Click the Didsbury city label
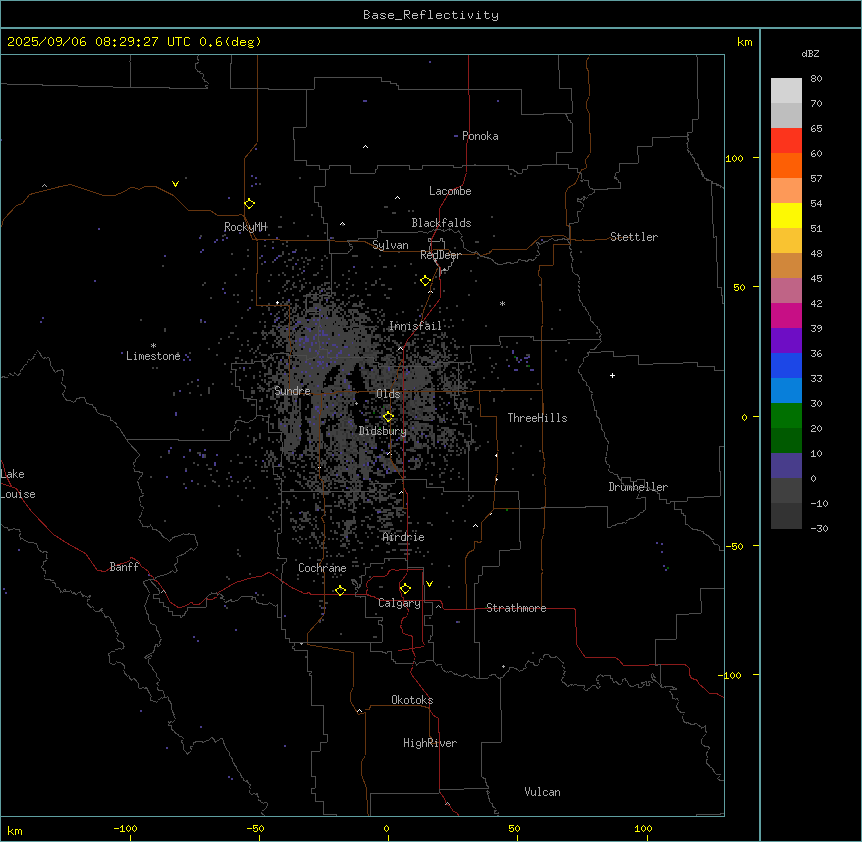The image size is (862, 842). pos(383,431)
